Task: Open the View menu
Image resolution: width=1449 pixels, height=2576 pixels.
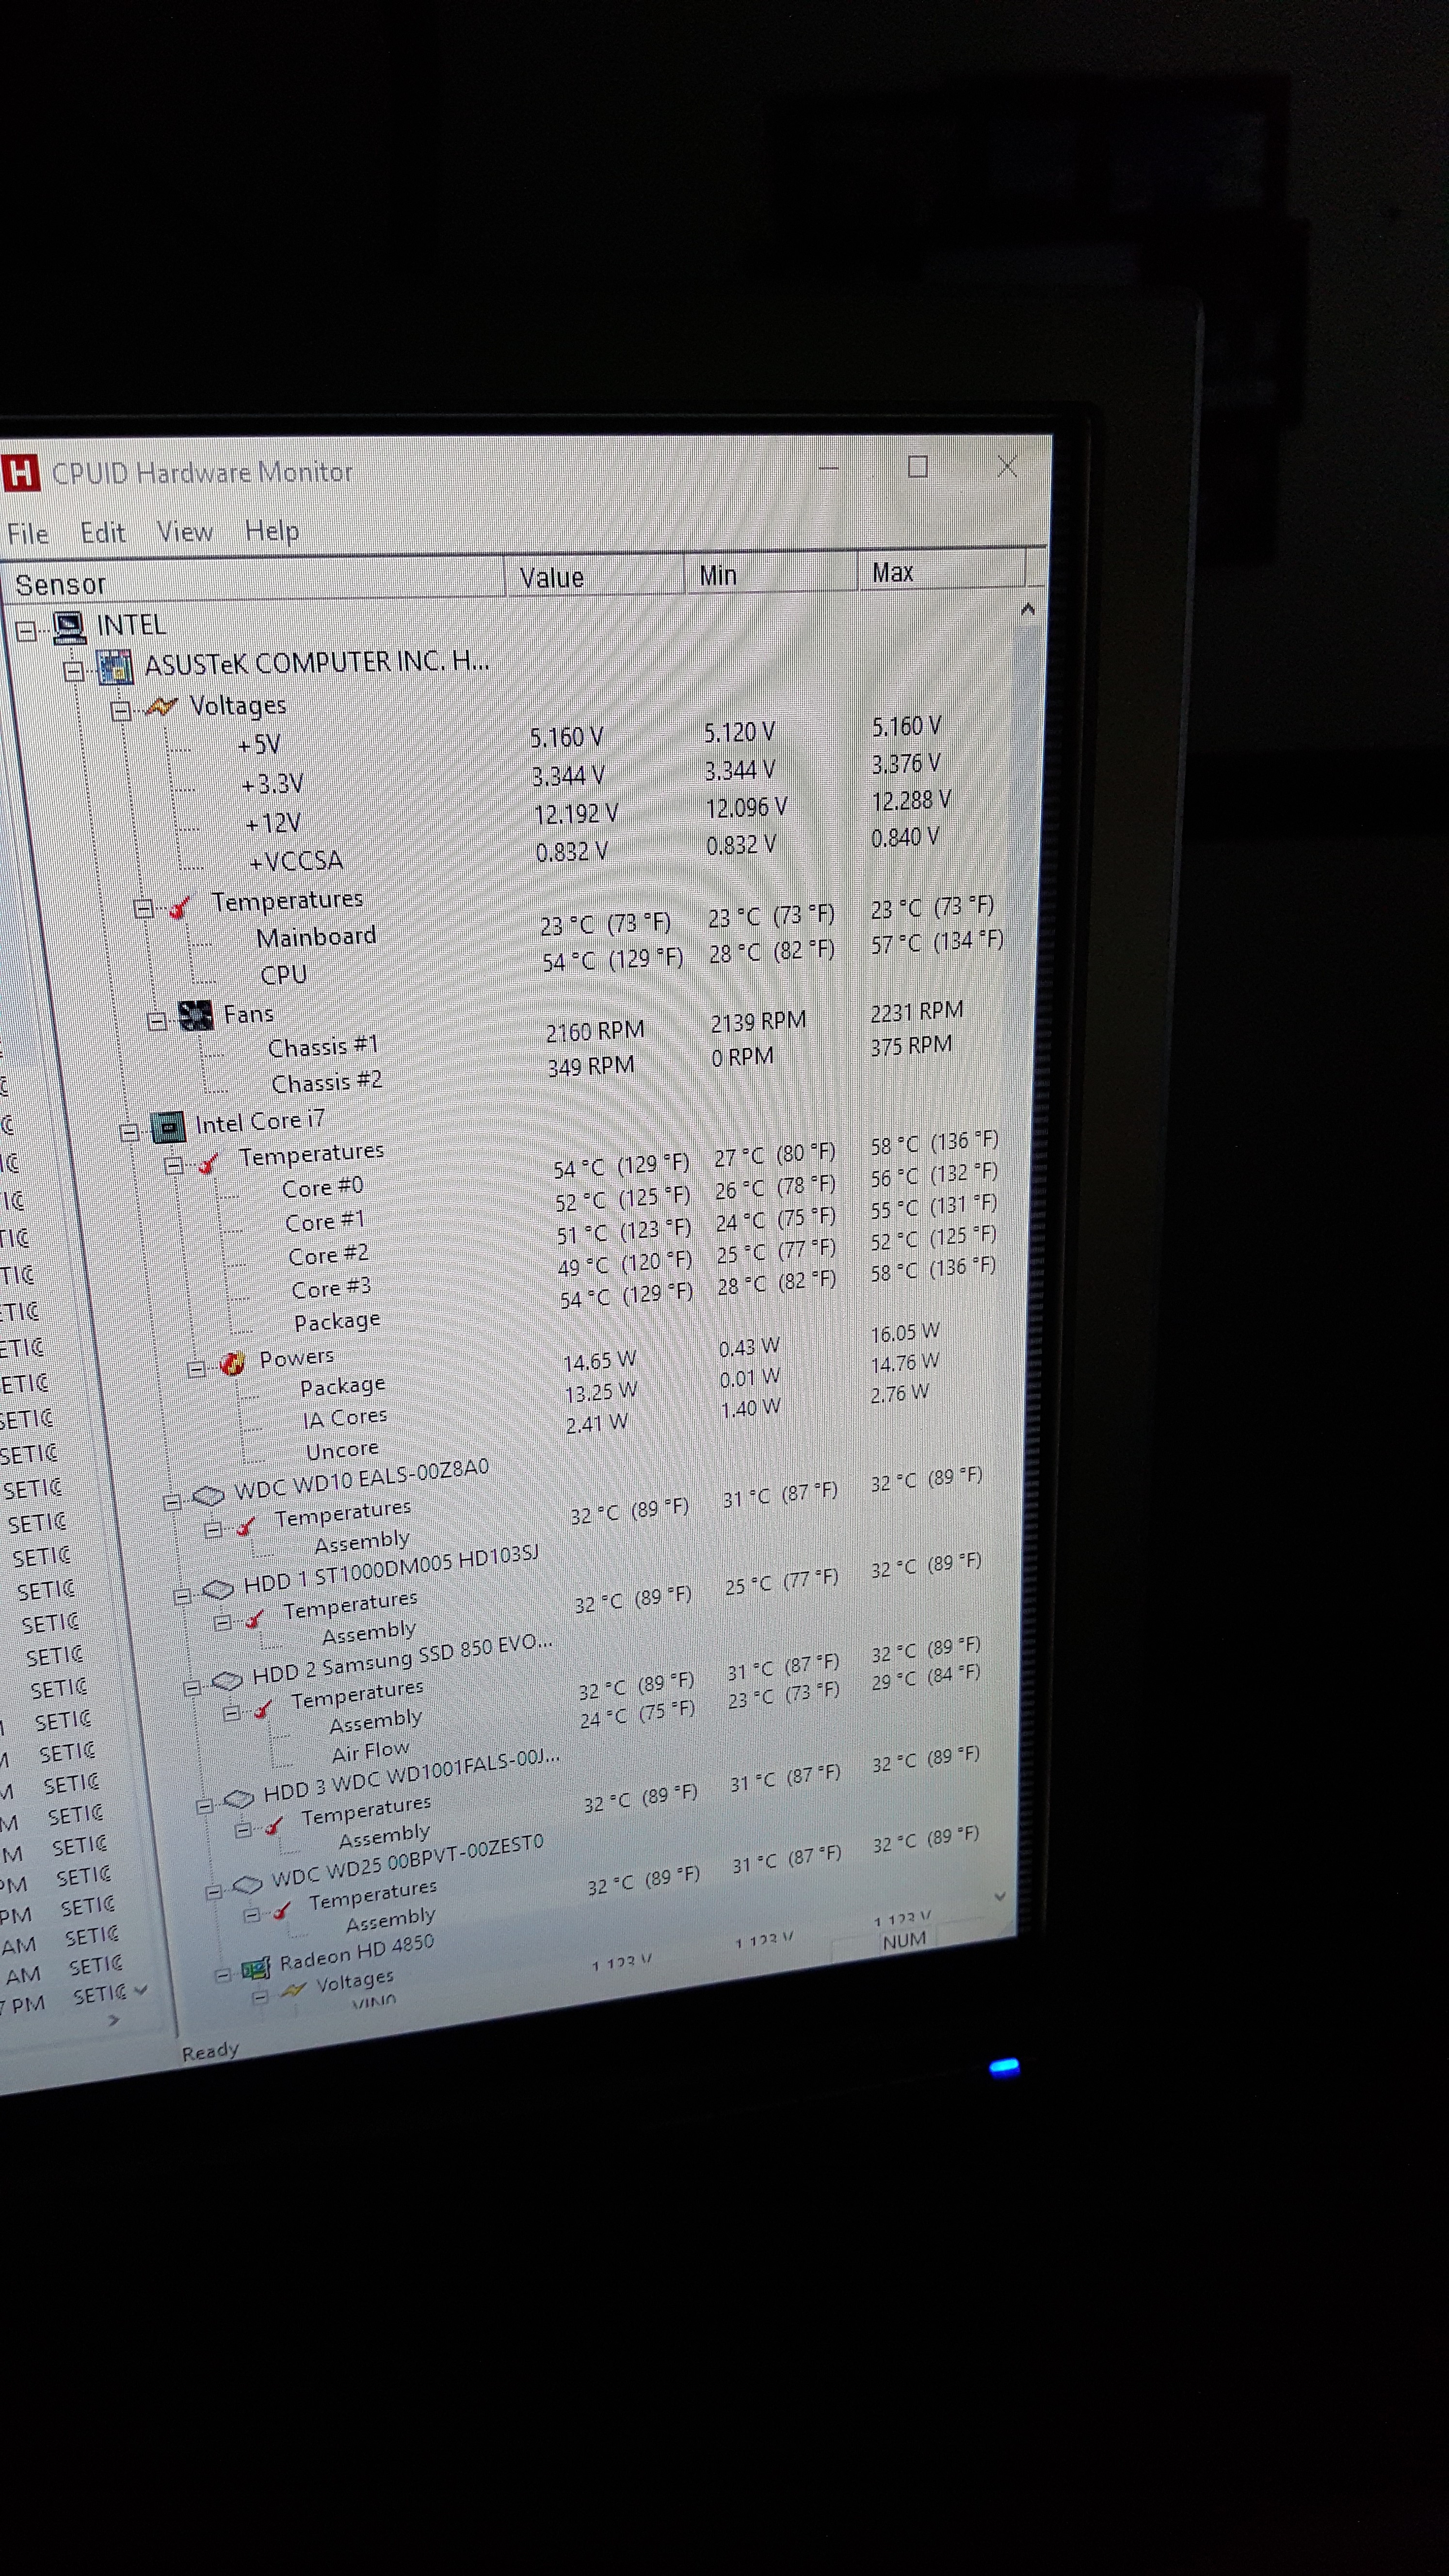Action: point(185,532)
